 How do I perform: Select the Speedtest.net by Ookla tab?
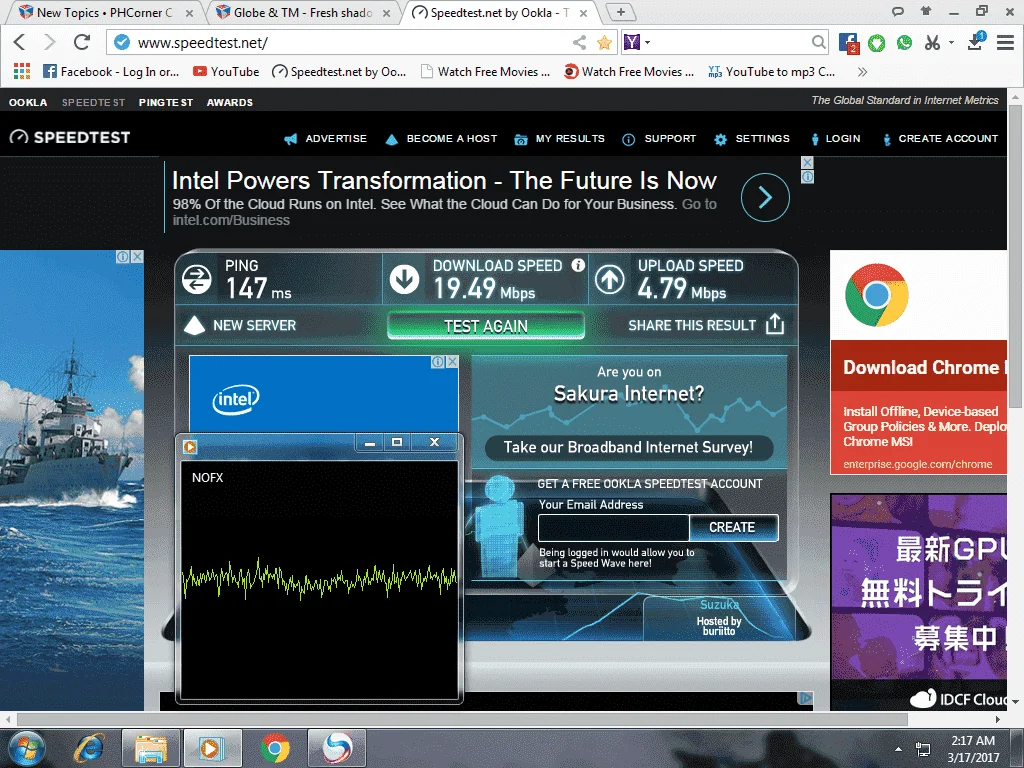click(500, 12)
